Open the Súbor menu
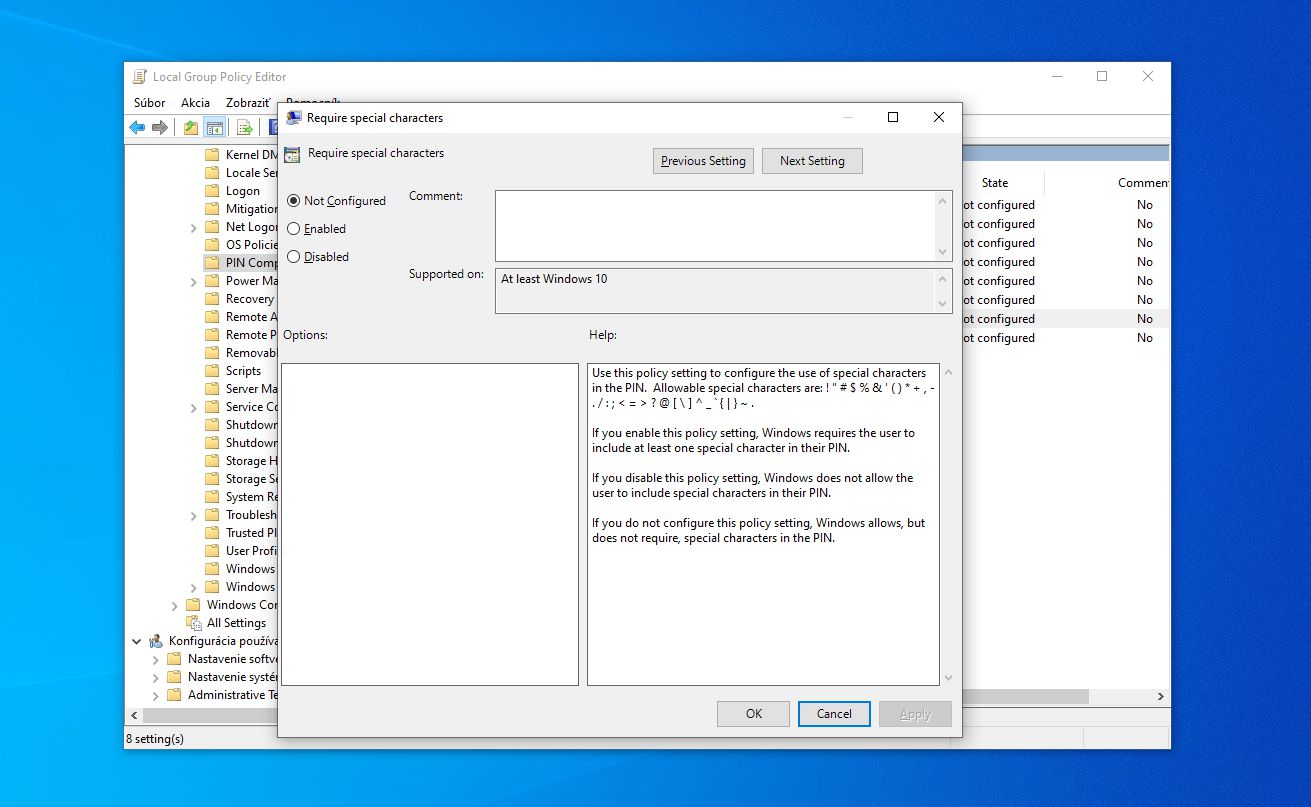 pyautogui.click(x=150, y=103)
